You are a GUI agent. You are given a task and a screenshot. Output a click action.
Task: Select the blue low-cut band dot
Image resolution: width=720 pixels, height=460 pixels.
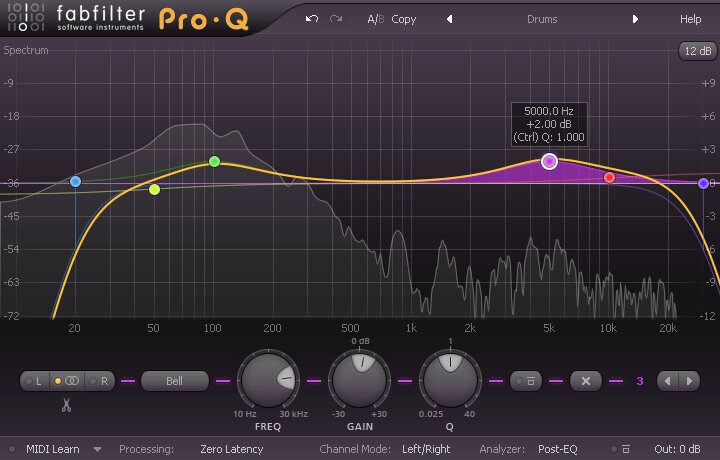pos(75,181)
